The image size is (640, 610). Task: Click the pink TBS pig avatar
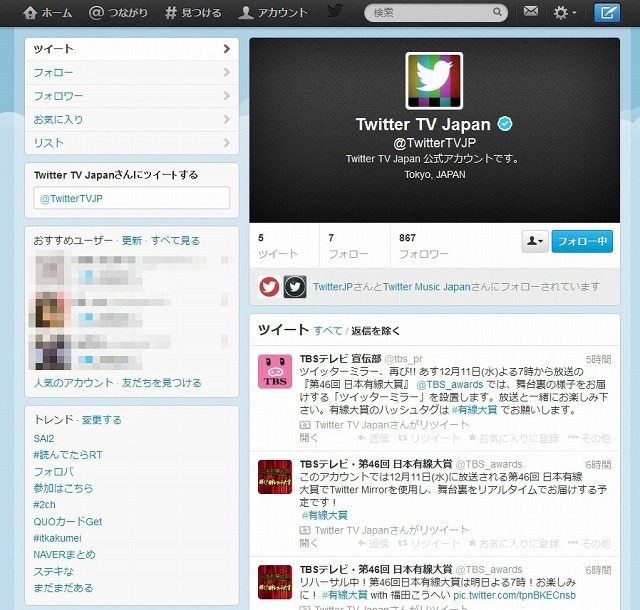(275, 371)
